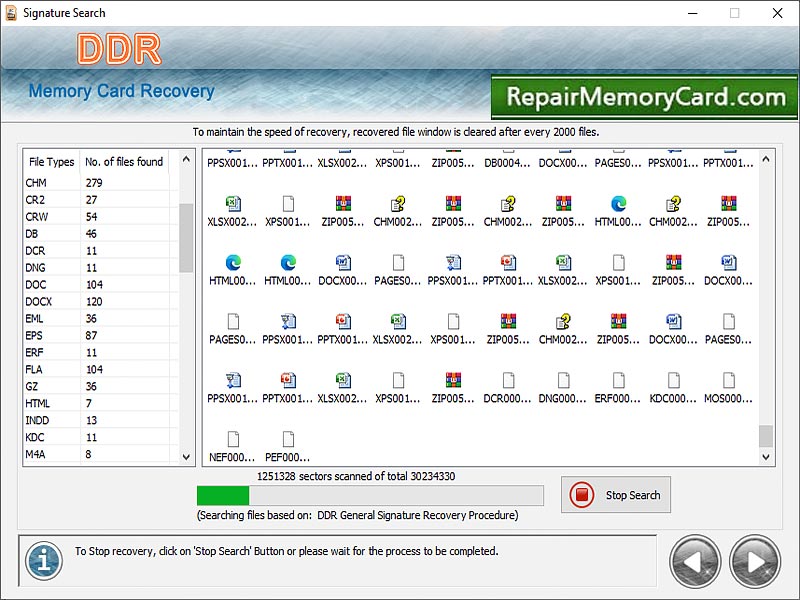
Task: Open the KDC000 recovered file icon
Action: pyautogui.click(x=671, y=382)
